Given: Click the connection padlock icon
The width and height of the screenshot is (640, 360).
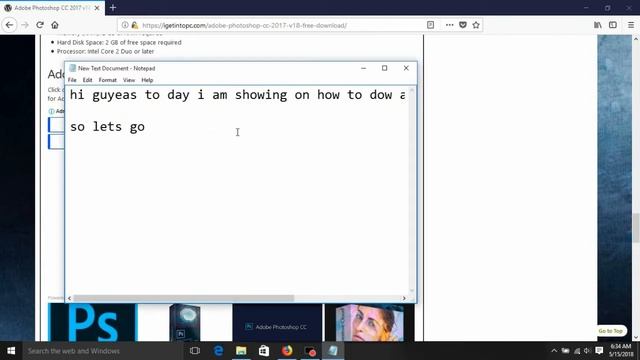Looking at the screenshot, I should point(135,25).
